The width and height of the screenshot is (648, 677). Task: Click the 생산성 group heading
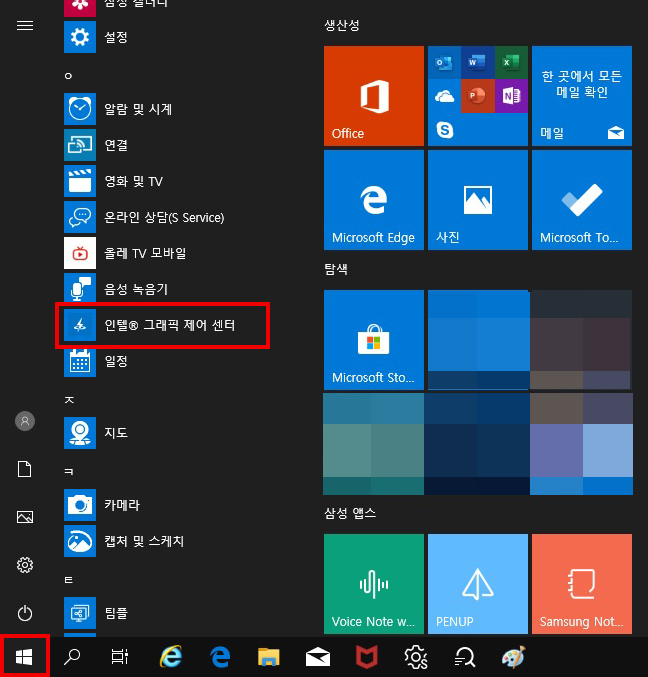(342, 25)
